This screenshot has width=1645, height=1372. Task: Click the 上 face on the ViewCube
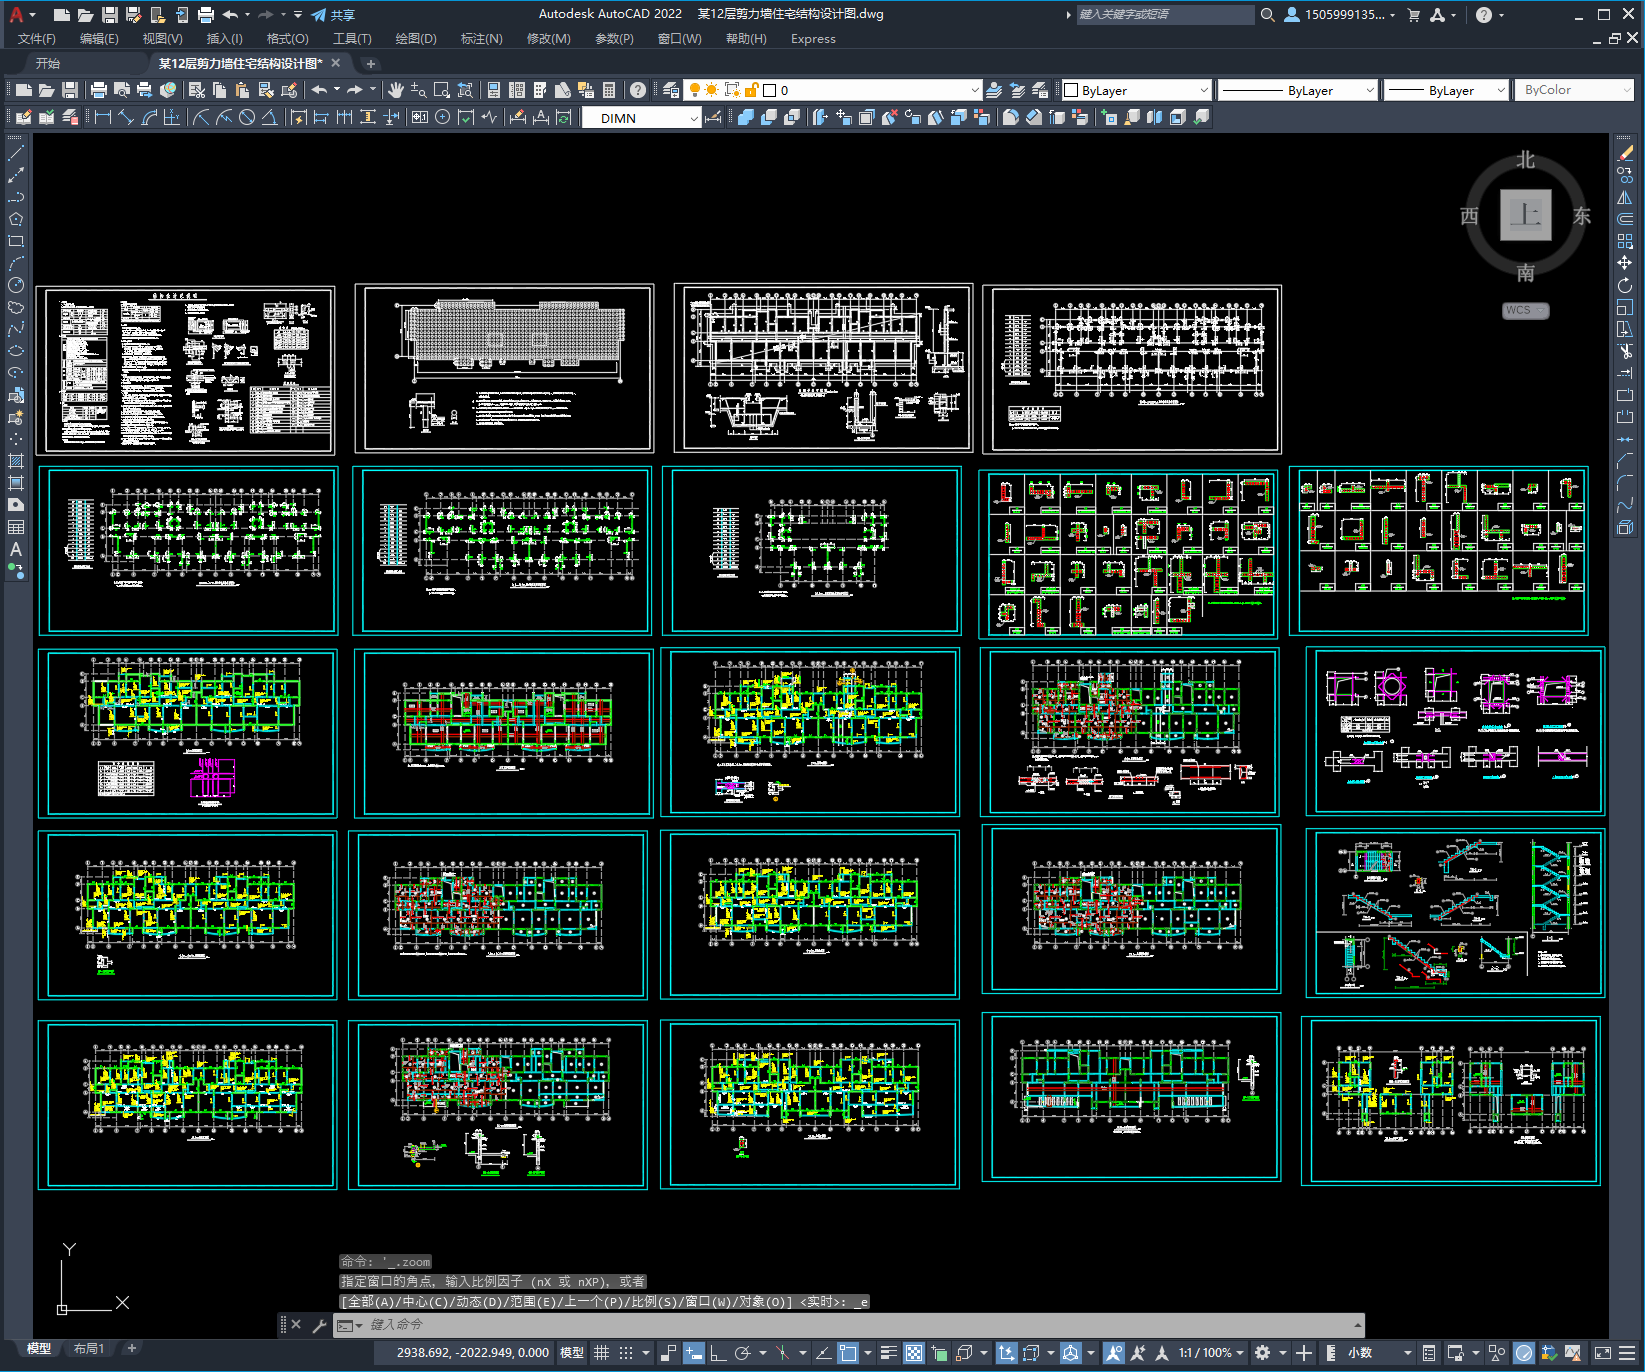coord(1525,215)
